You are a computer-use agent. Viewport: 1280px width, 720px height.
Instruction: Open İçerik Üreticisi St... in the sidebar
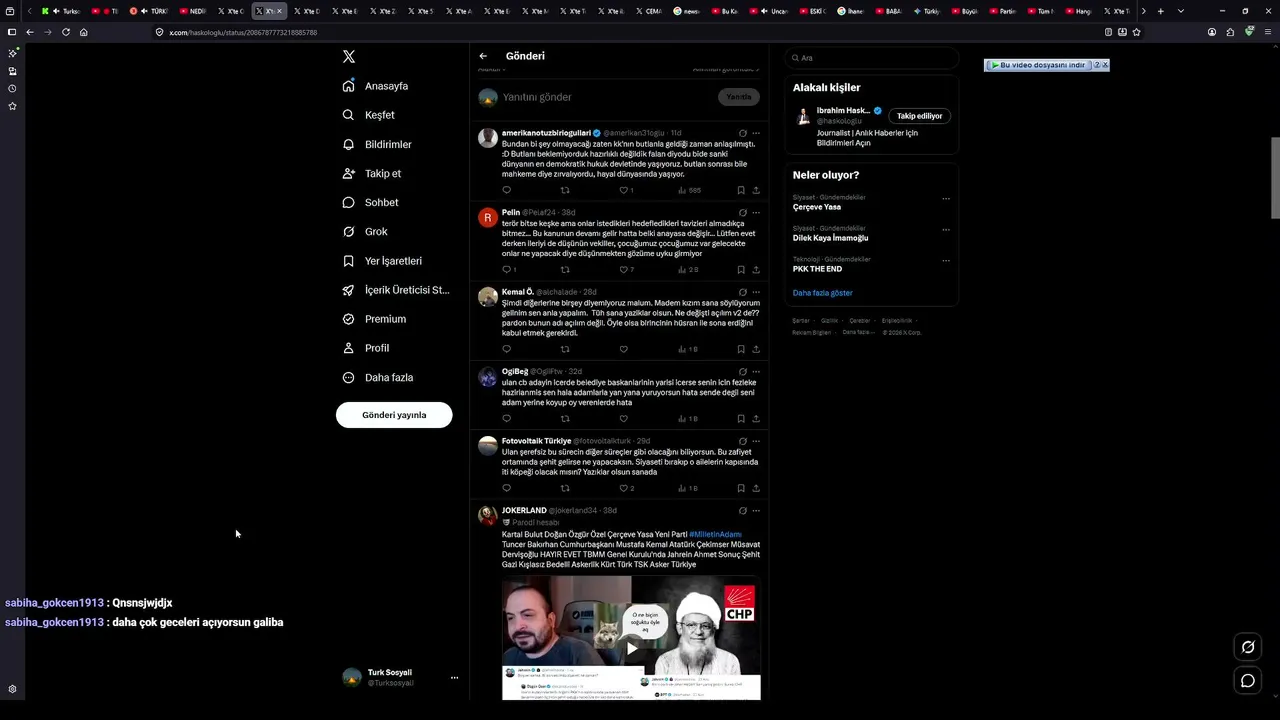pos(396,290)
